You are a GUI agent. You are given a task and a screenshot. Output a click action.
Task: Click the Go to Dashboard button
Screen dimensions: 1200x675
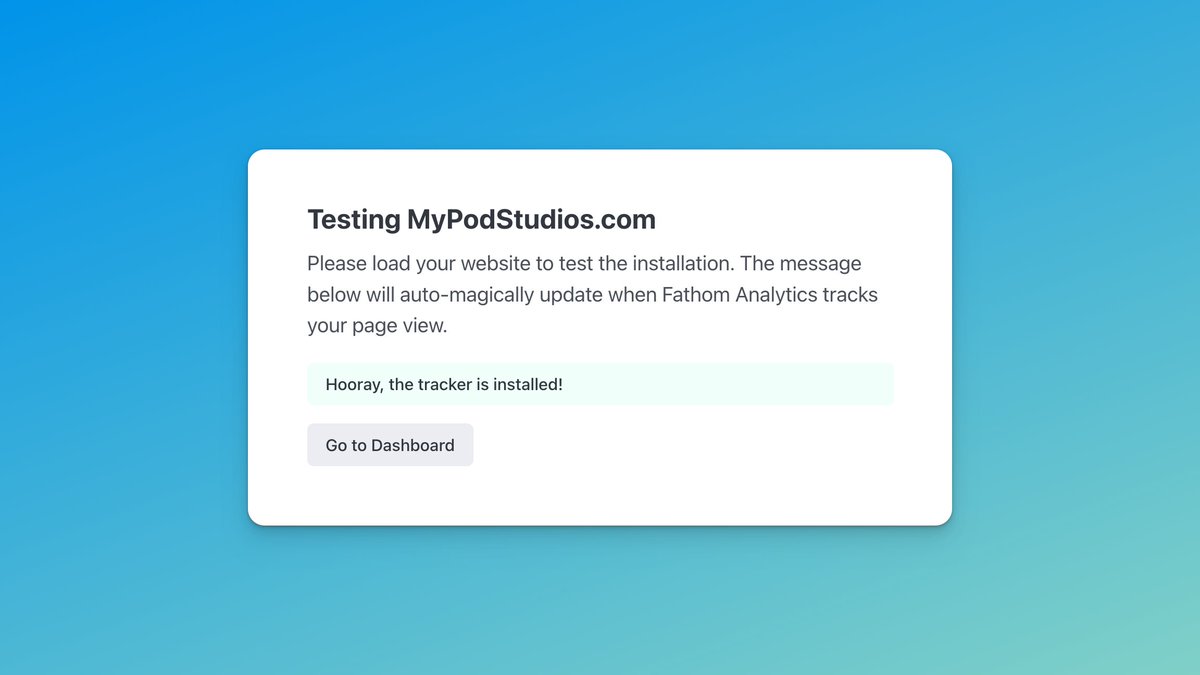point(390,445)
